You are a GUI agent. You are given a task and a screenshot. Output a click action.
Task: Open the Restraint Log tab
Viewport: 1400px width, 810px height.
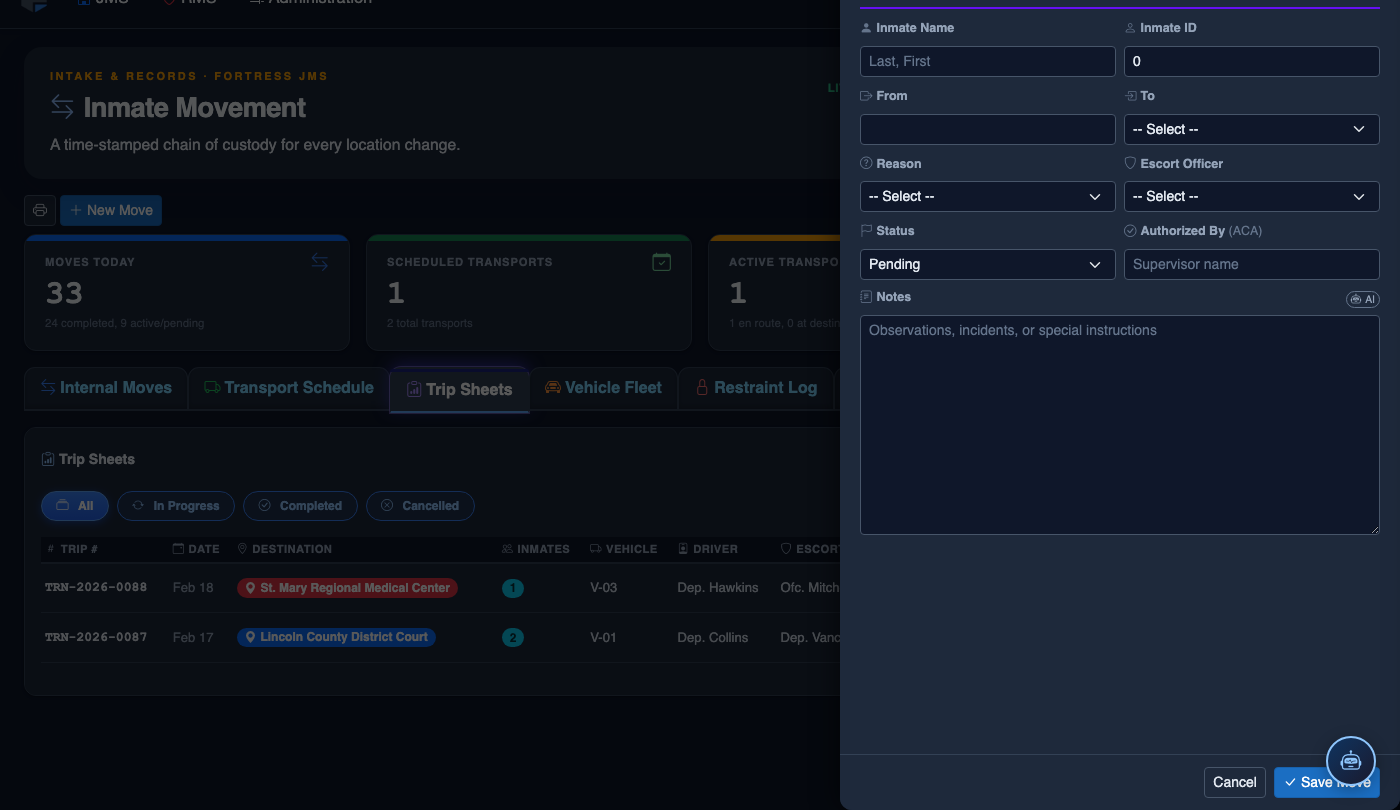point(756,388)
